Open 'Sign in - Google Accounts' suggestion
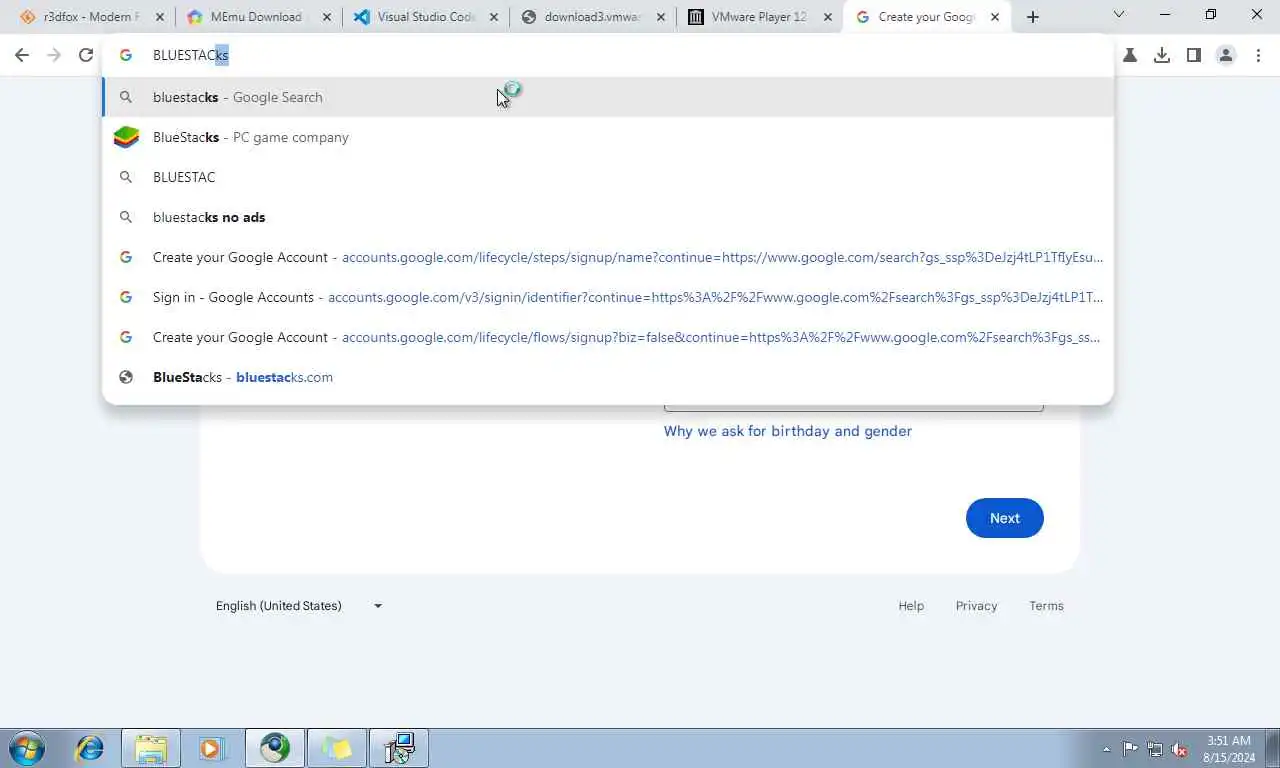This screenshot has height=768, width=1280. tap(608, 297)
